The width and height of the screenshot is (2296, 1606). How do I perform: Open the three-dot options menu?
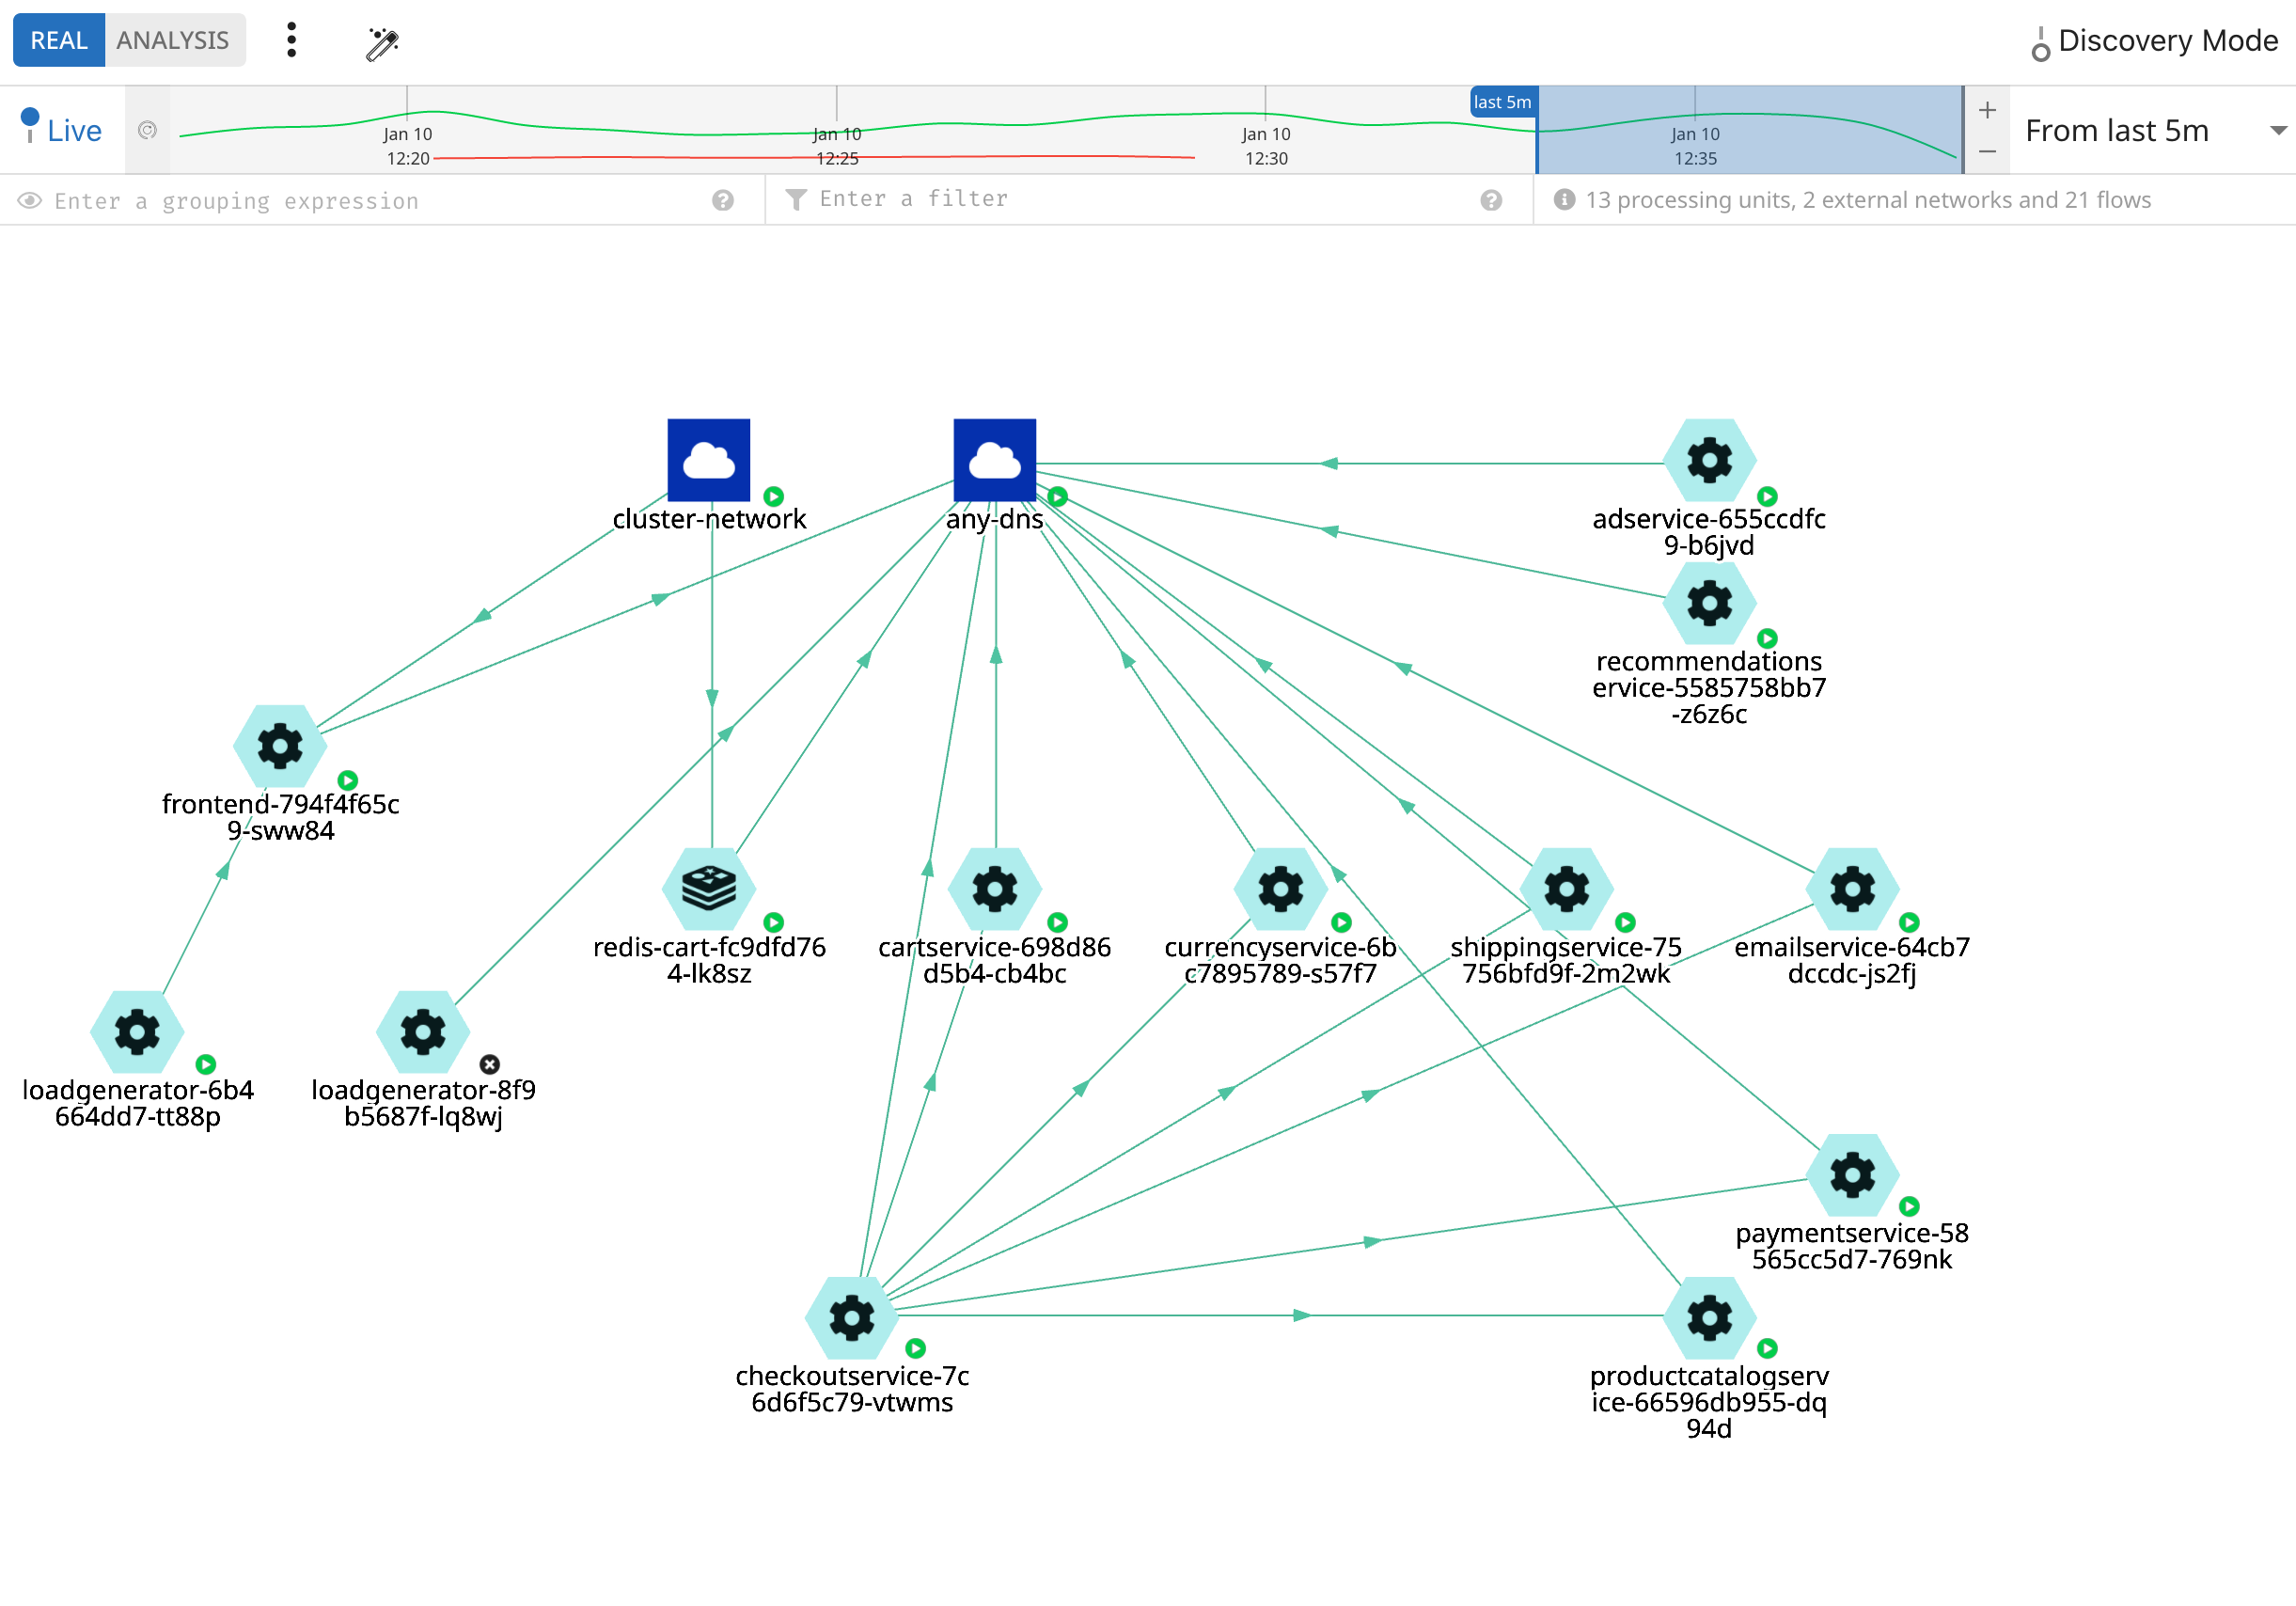(291, 40)
